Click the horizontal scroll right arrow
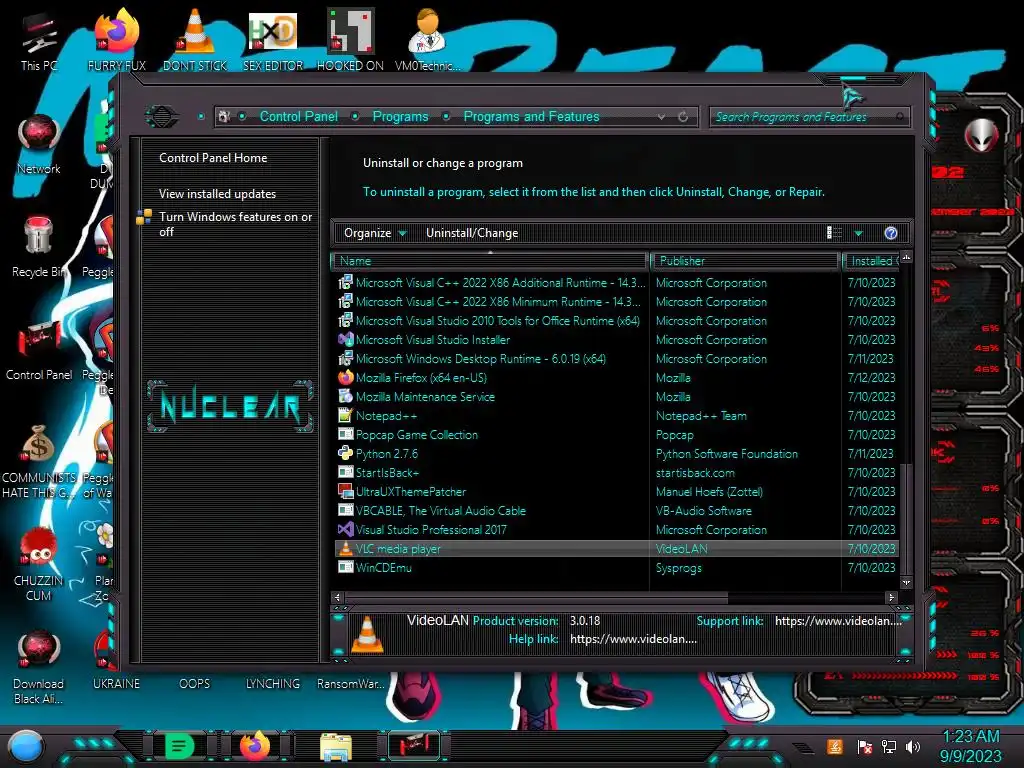The height and width of the screenshot is (768, 1024). 891,597
